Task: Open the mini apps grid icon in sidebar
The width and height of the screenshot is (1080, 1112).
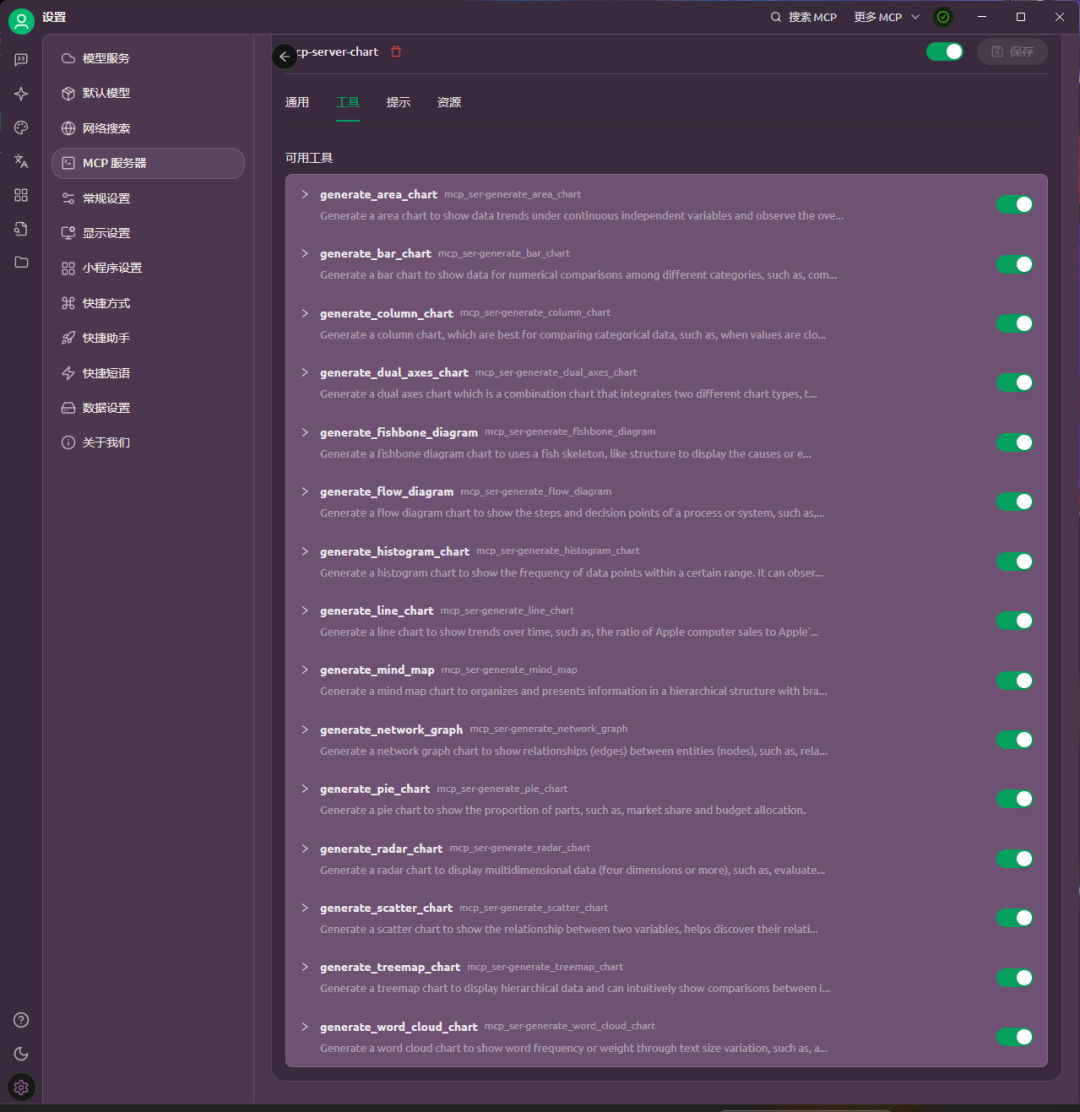Action: 21,195
